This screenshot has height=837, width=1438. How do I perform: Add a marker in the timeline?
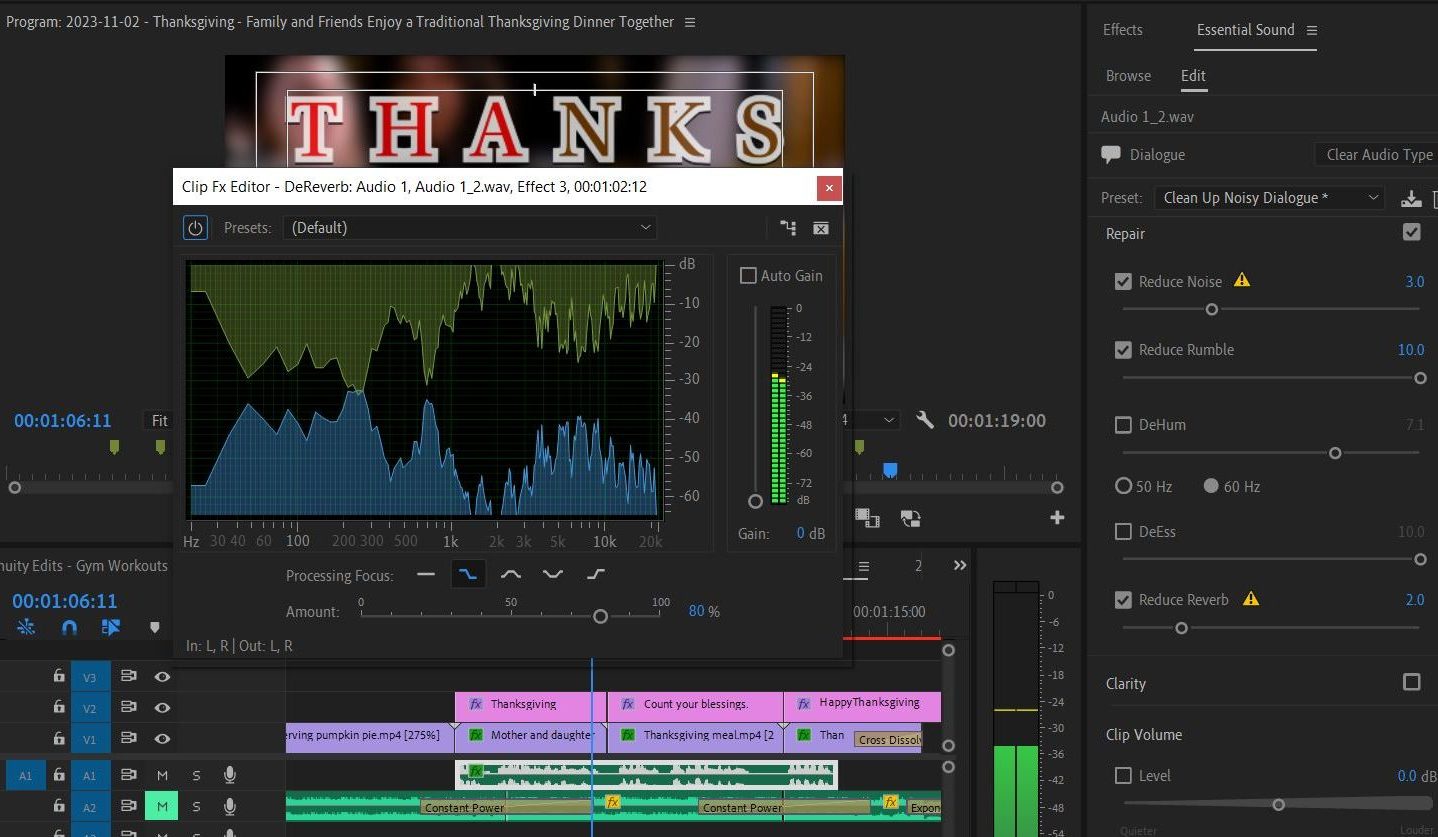tap(154, 628)
